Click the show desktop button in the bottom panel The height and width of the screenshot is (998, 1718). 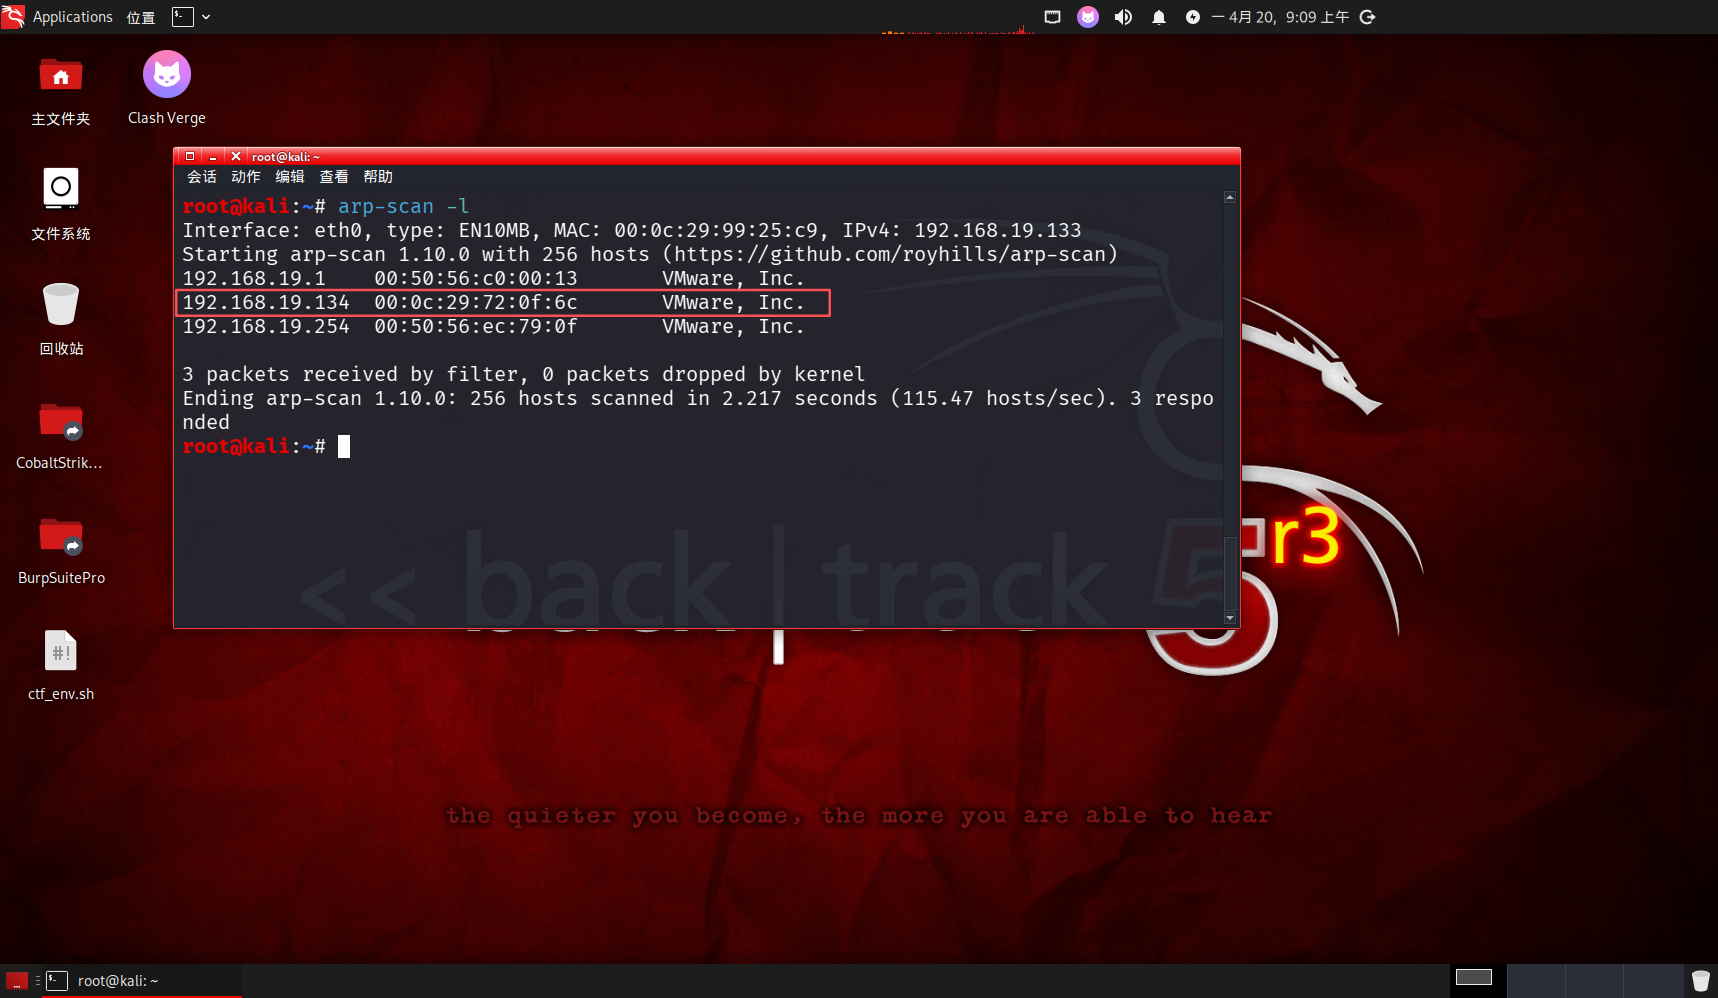[x=17, y=981]
